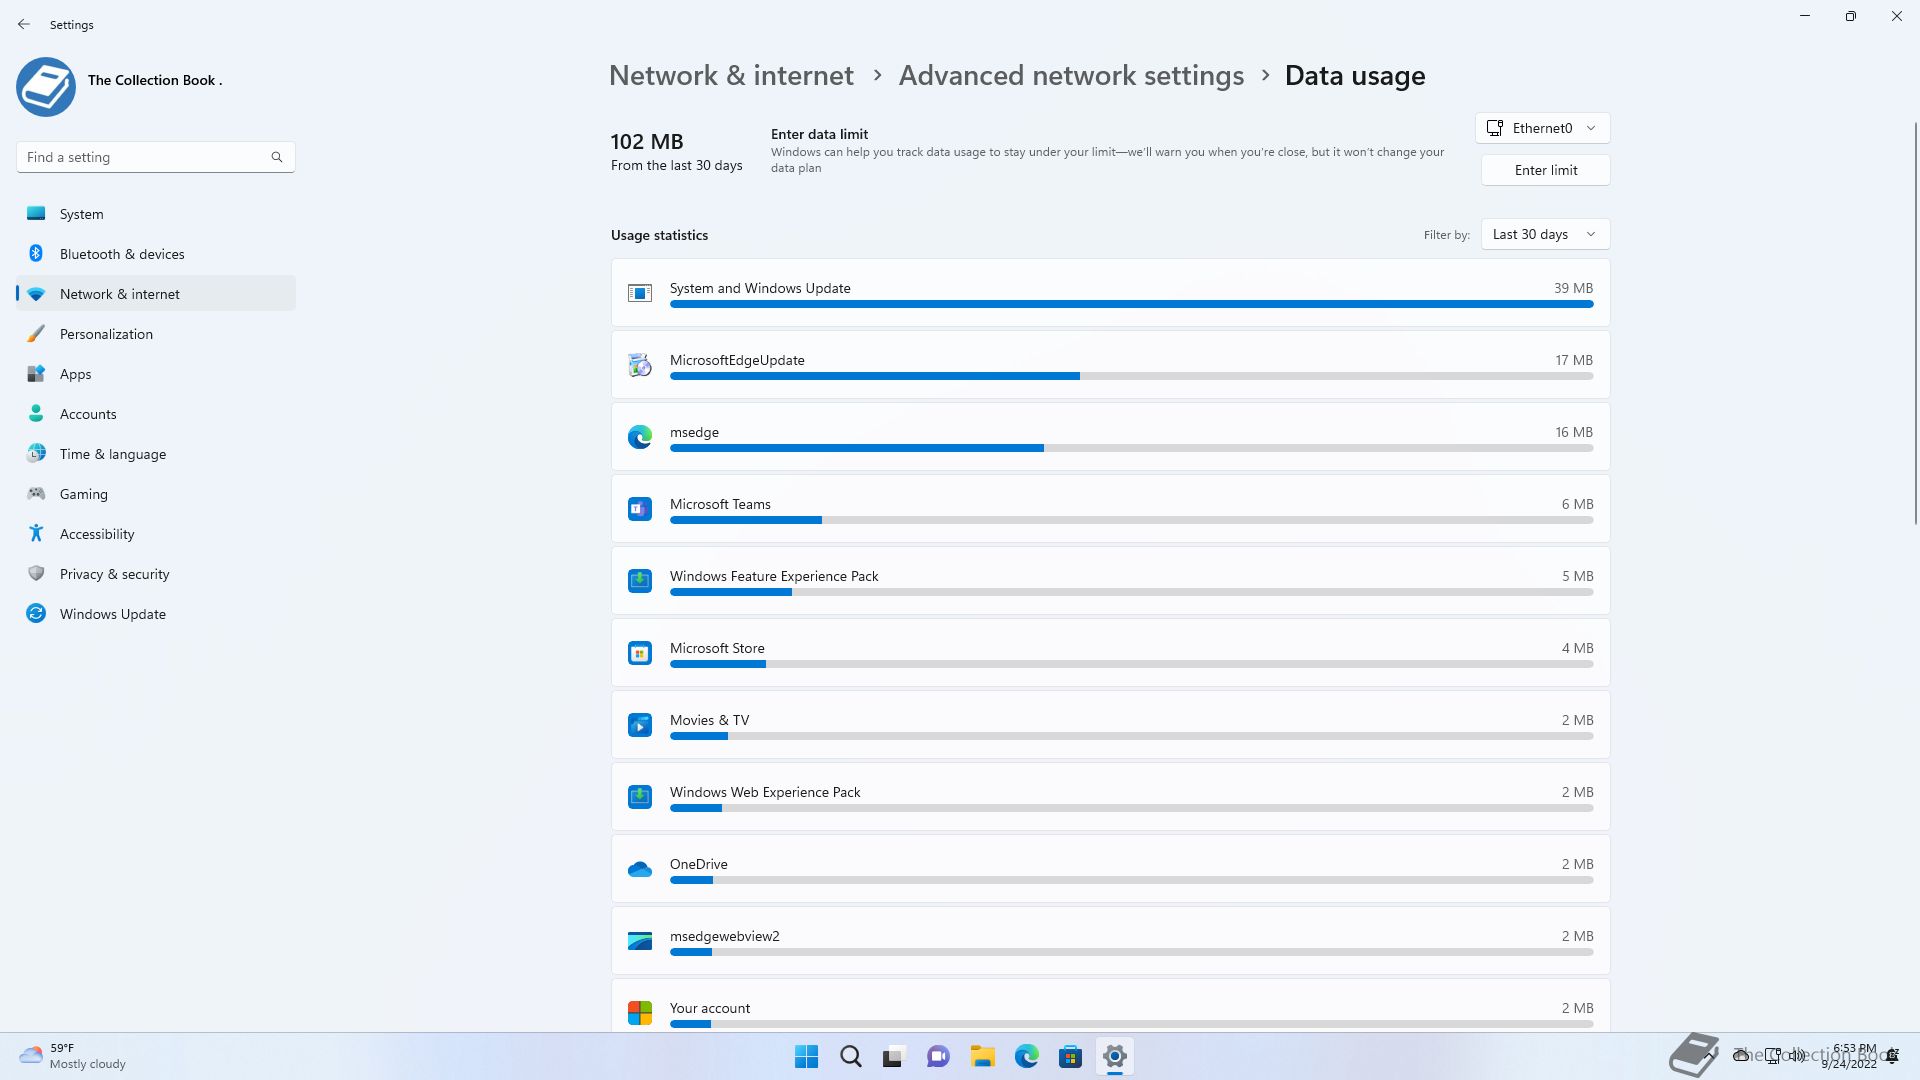Click the Your account icon in usage list
Viewport: 1920px width, 1080px height.
pyautogui.click(x=640, y=1013)
